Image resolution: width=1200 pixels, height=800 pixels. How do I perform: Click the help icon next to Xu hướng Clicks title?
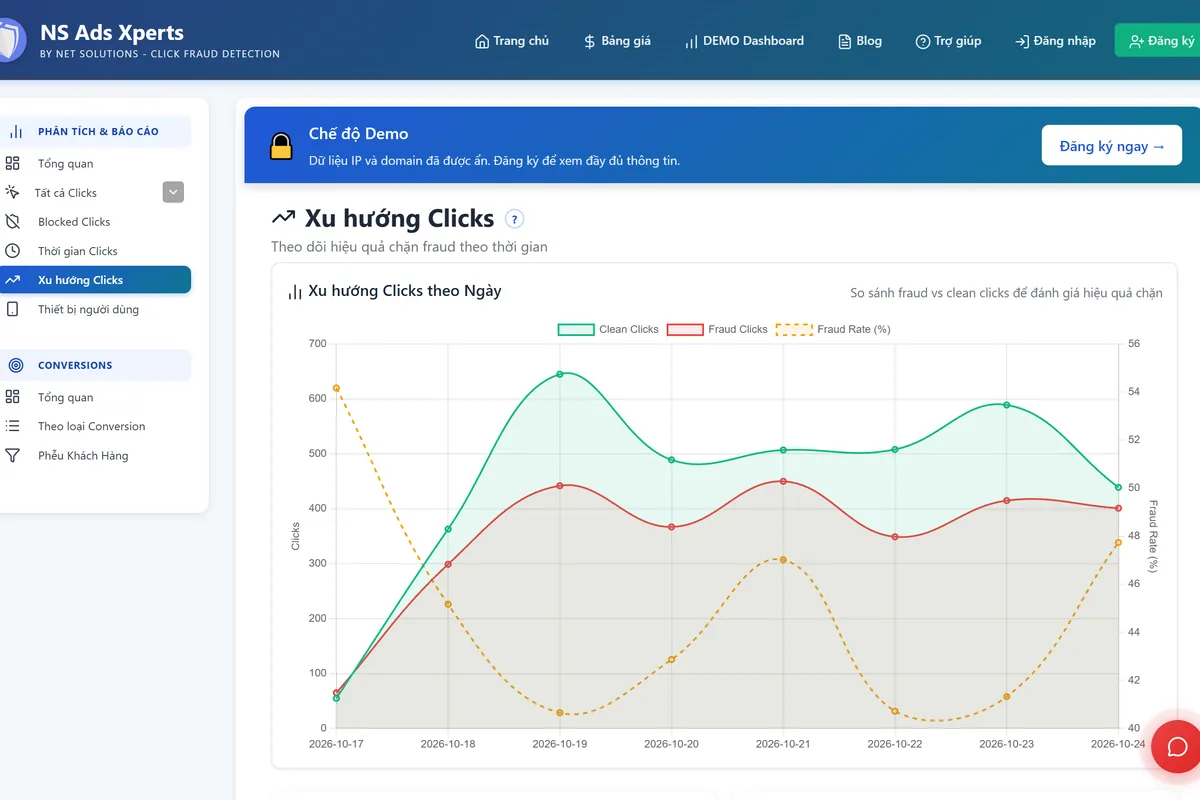pyautogui.click(x=514, y=219)
